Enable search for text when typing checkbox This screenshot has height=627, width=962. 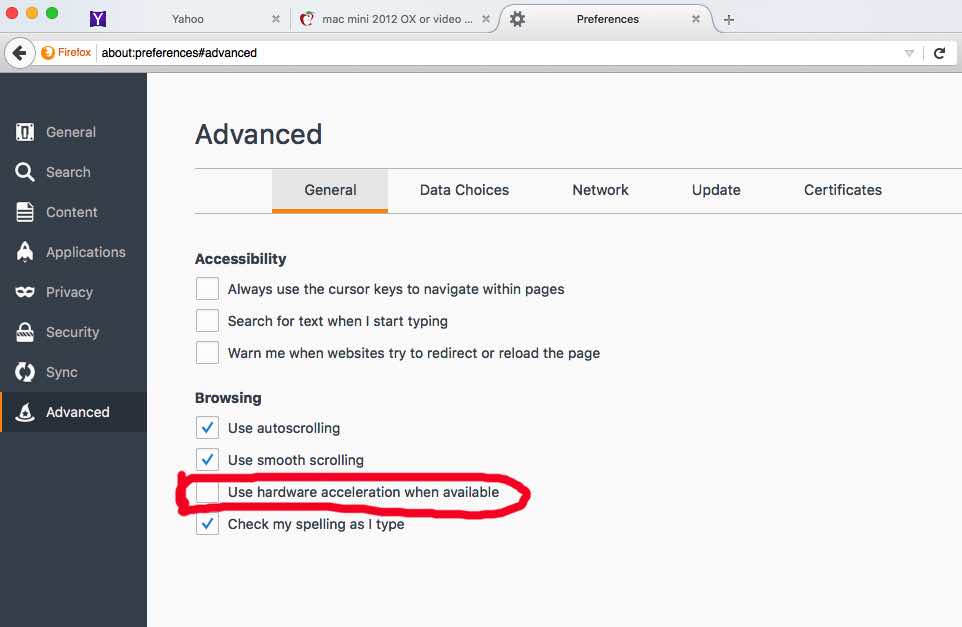point(207,320)
